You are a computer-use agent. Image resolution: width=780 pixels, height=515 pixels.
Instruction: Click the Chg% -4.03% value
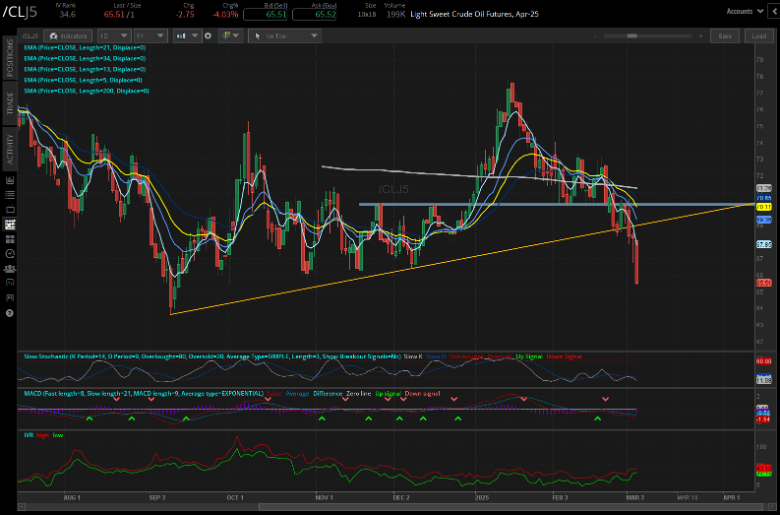225,14
